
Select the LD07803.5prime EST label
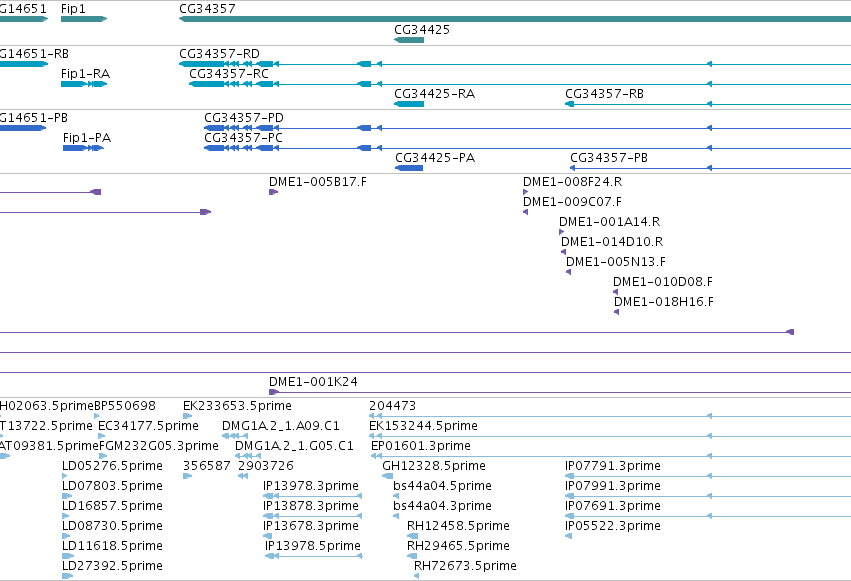click(x=112, y=486)
